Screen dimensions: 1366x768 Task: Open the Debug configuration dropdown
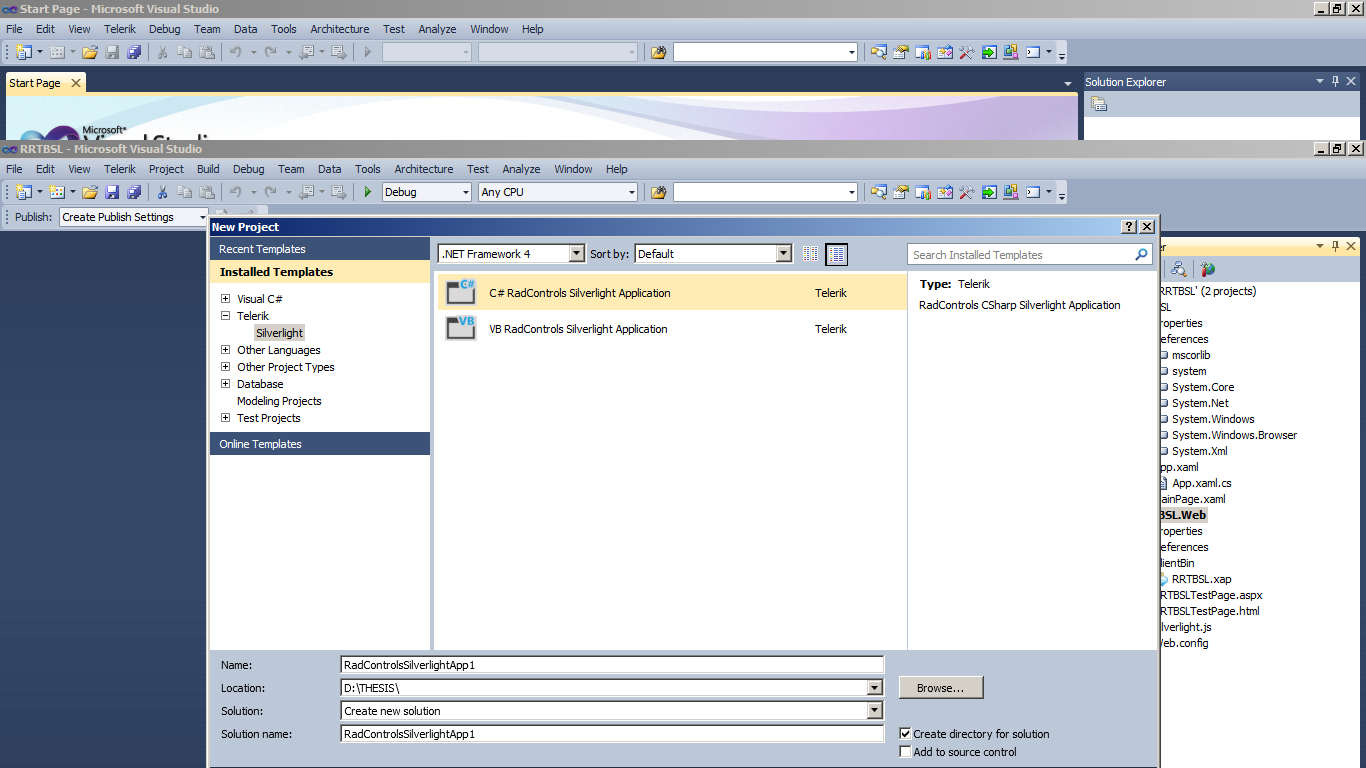pos(465,192)
